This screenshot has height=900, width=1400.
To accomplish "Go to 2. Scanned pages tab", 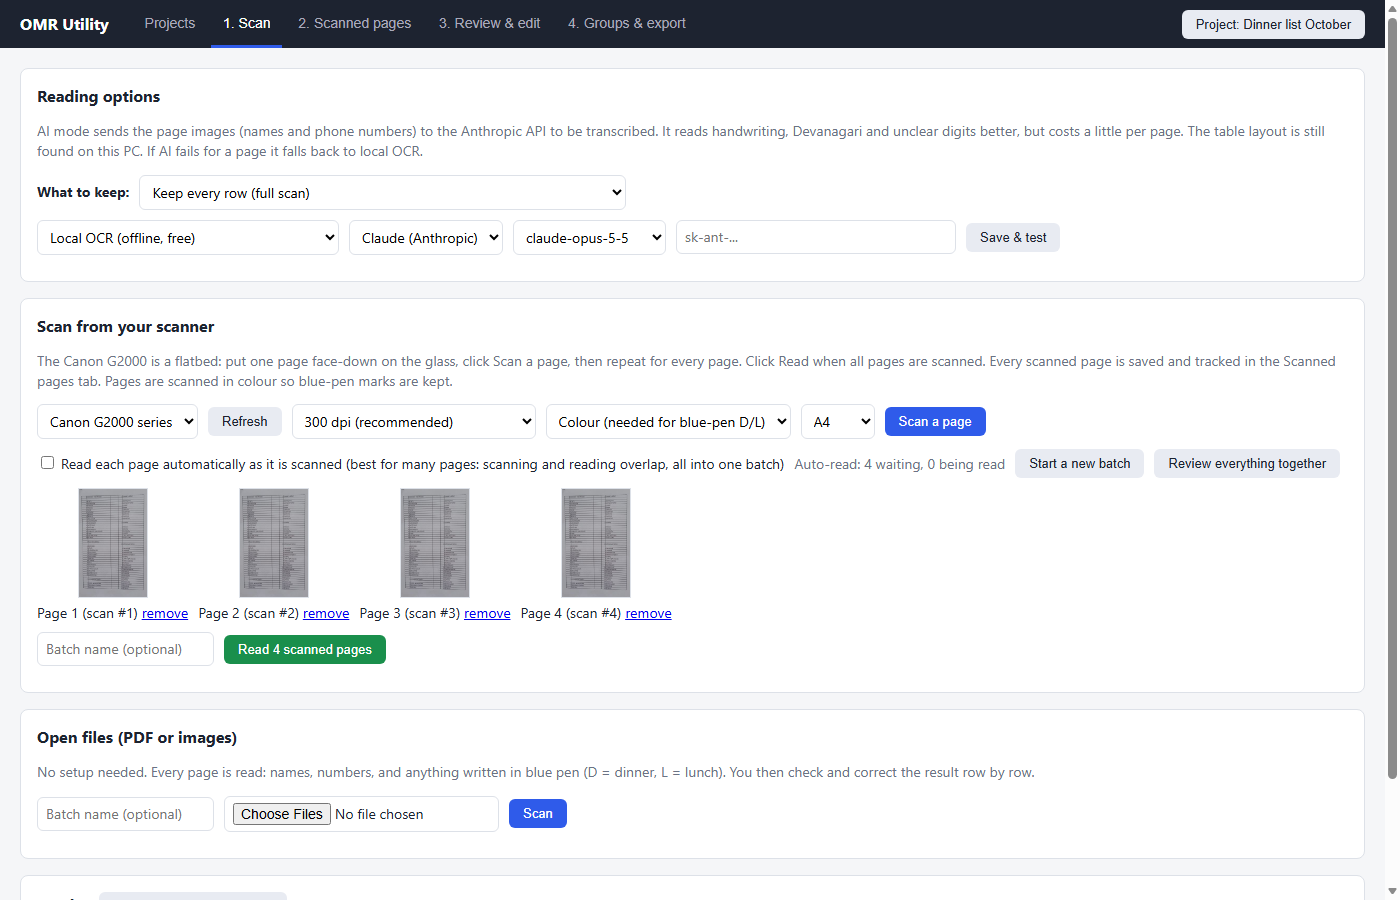I will click(x=354, y=23).
